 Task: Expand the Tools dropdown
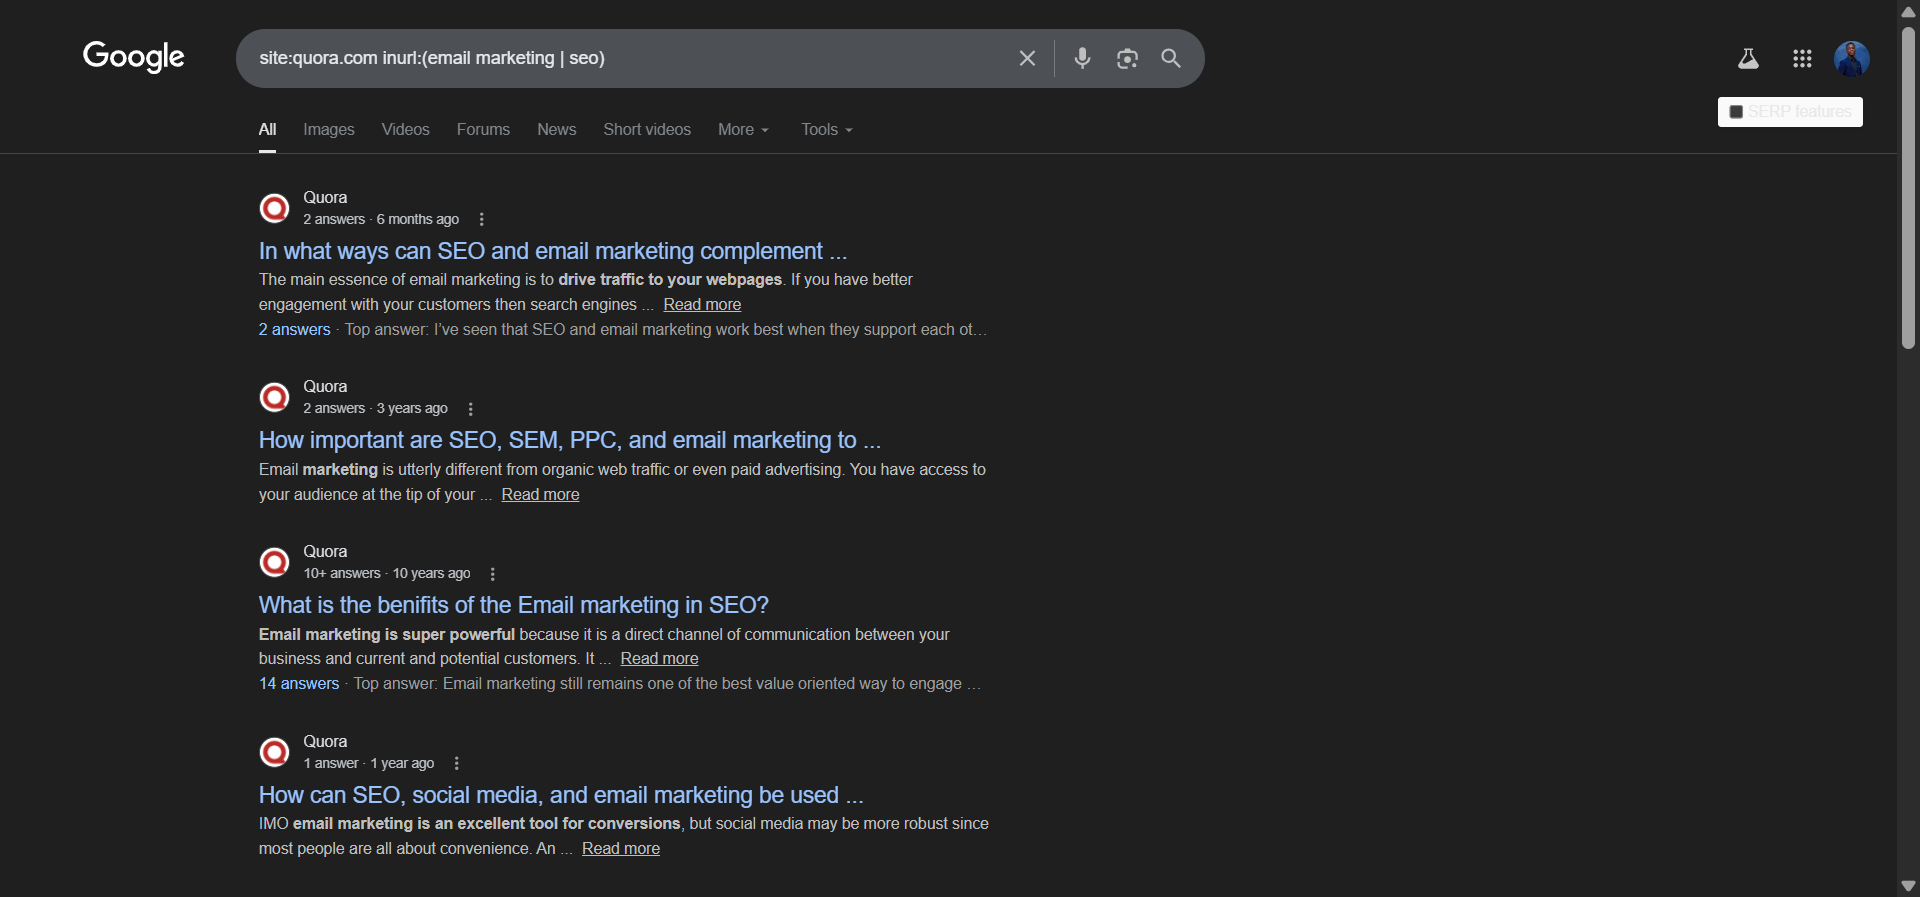[x=827, y=130]
